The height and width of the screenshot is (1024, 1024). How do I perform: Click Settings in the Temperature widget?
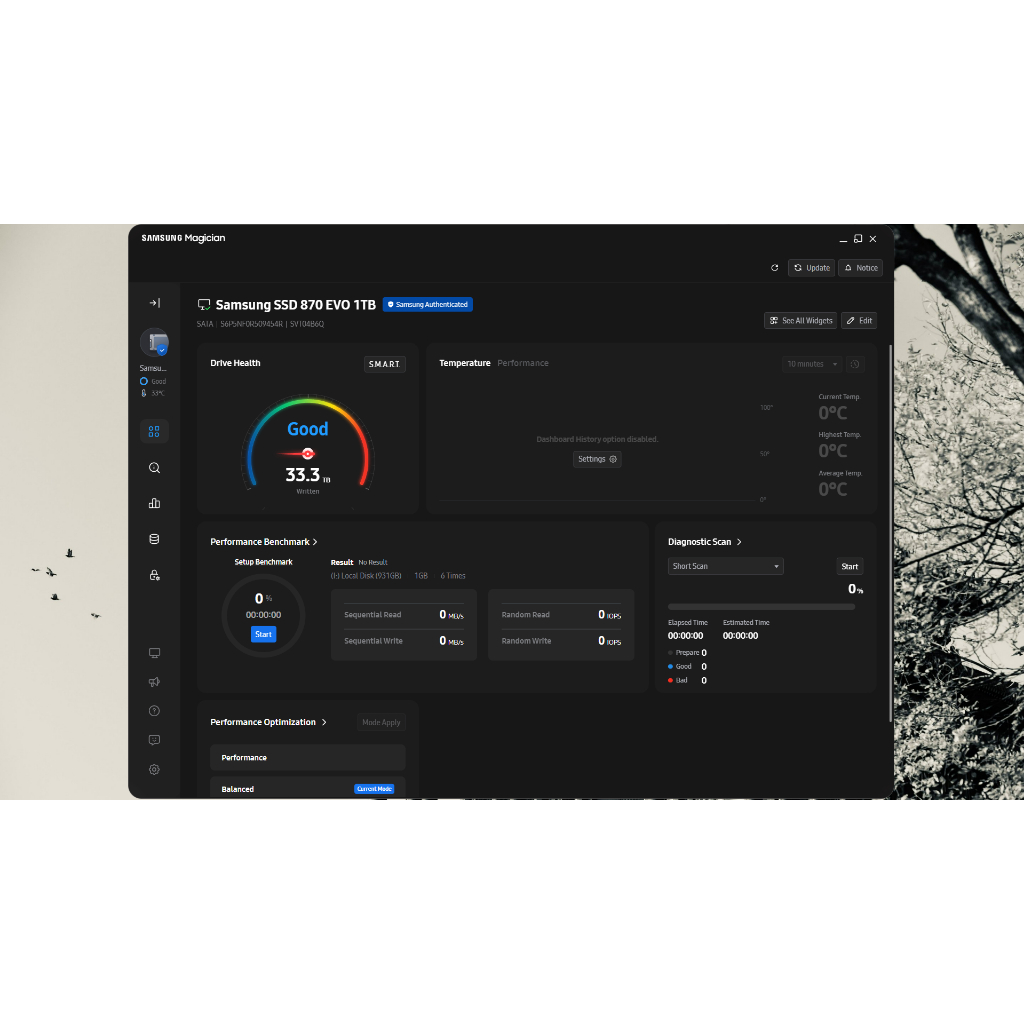[597, 459]
